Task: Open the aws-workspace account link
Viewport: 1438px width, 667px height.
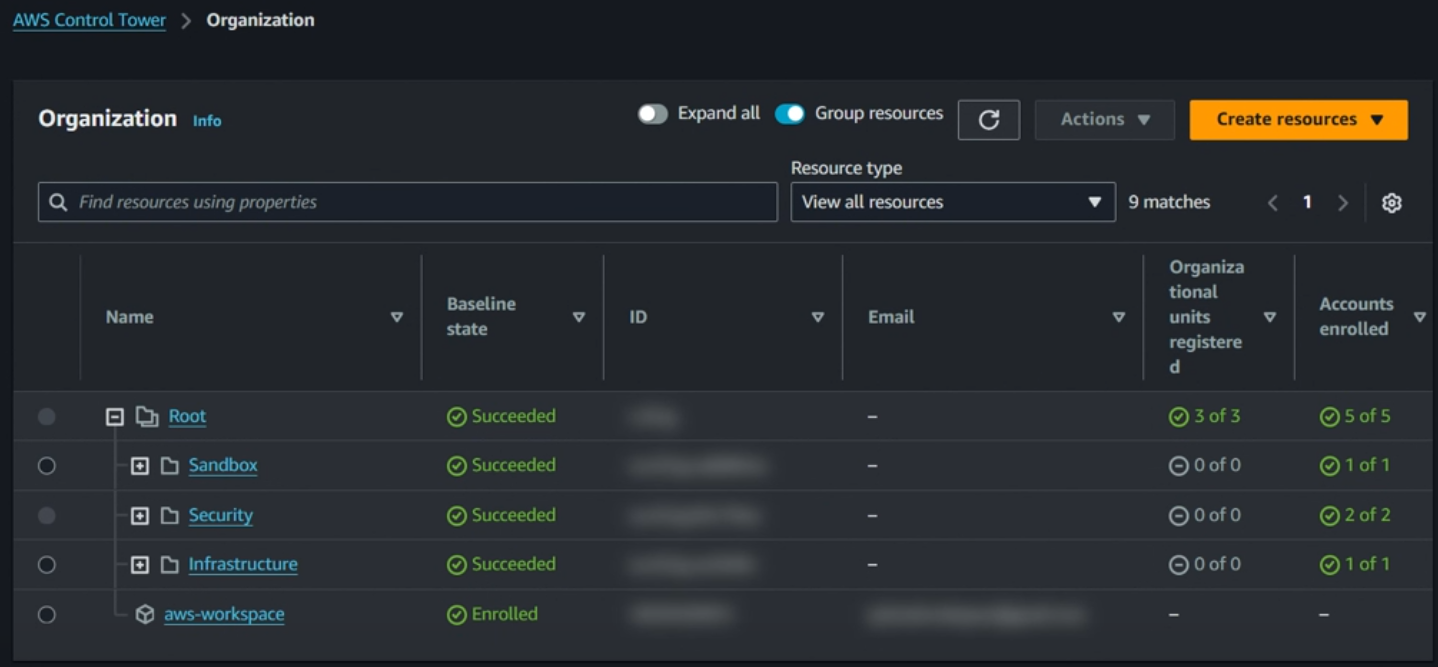Action: coord(224,615)
